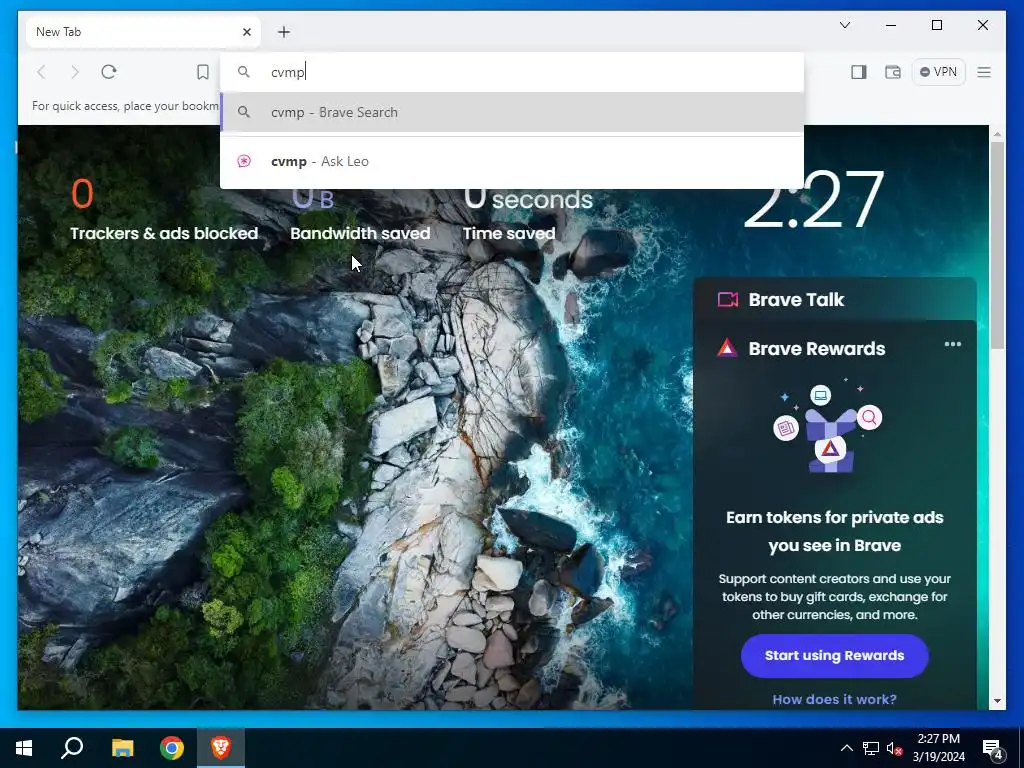Open the tab search dropdown chevron
Image resolution: width=1024 pixels, height=768 pixels.
(844, 25)
